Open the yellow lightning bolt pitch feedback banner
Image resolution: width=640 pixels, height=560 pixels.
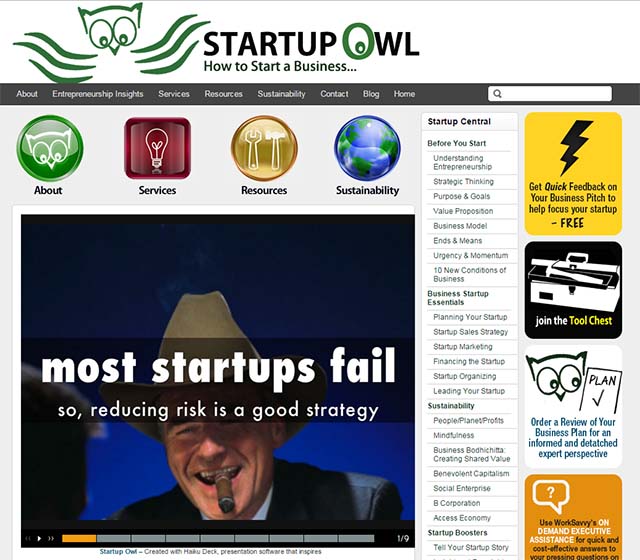tap(573, 174)
